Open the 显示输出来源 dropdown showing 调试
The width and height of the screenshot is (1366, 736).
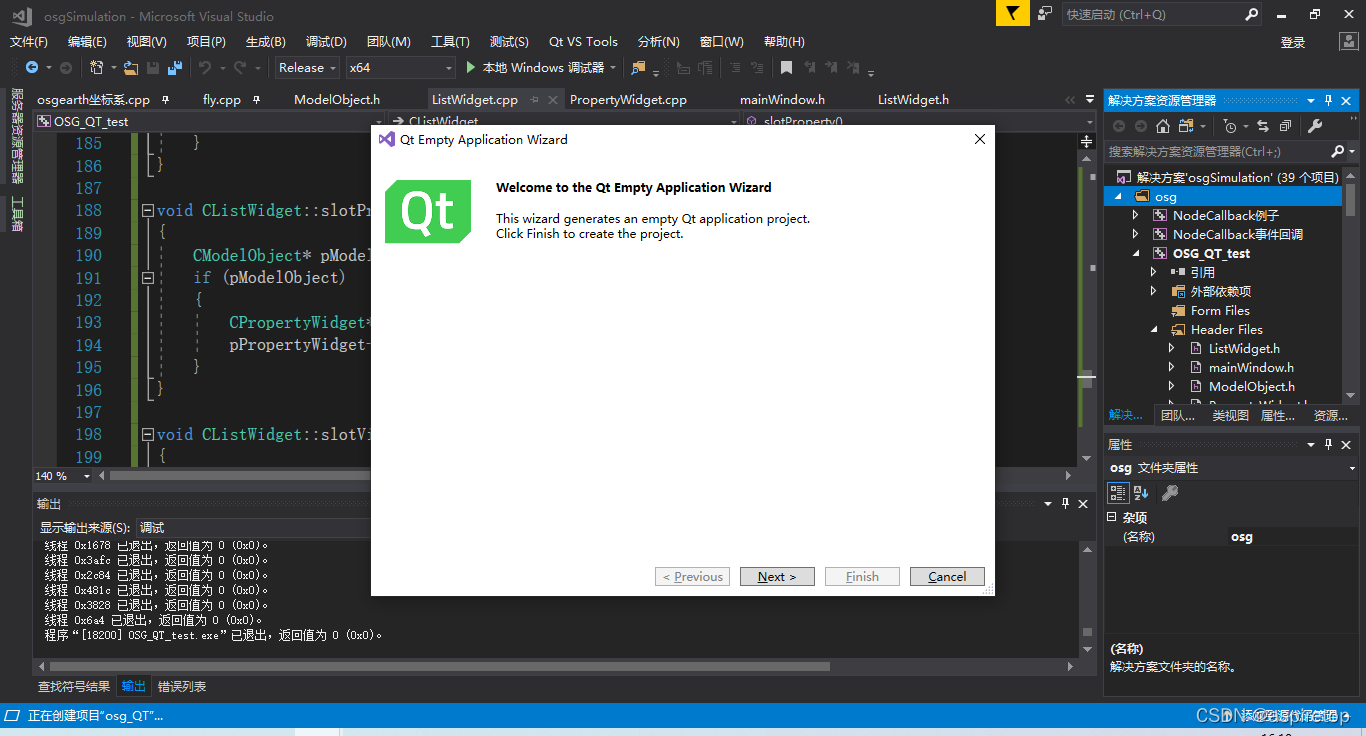[253, 528]
